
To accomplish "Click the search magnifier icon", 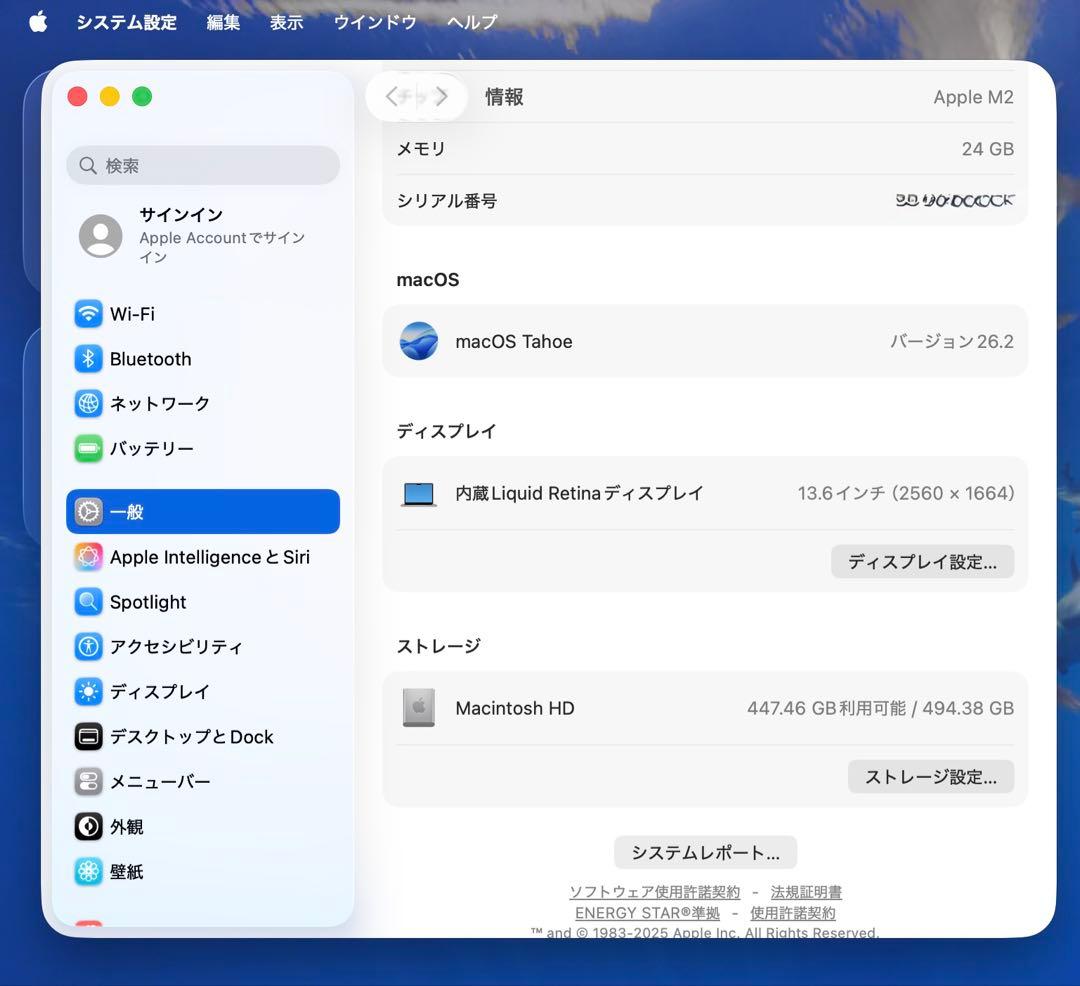I will [87, 165].
